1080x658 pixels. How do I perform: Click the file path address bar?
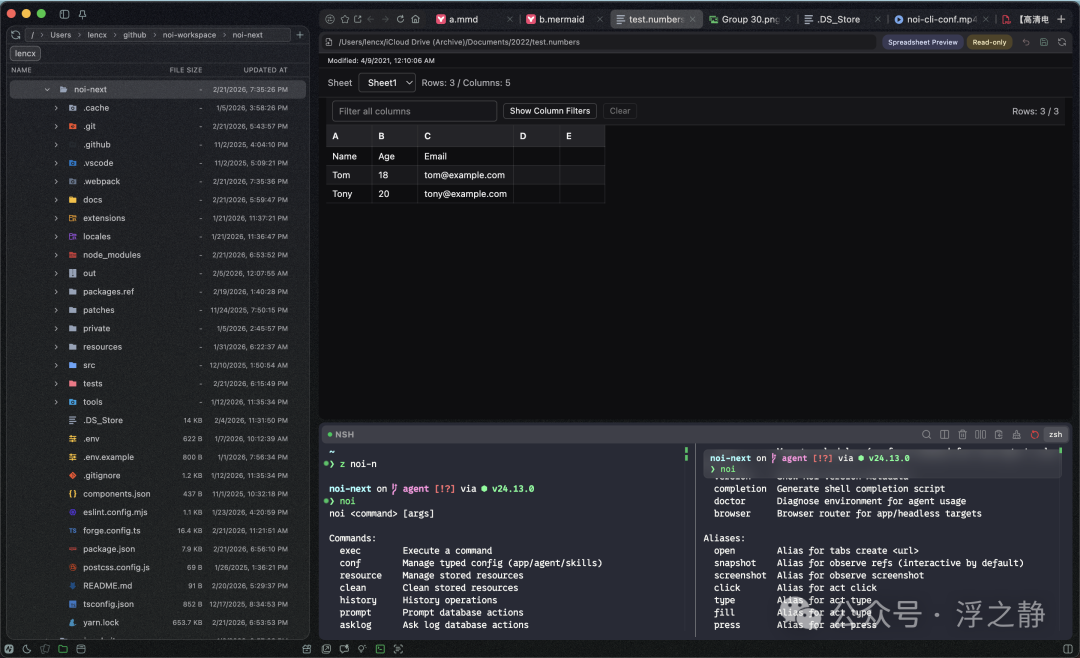pyautogui.click(x=599, y=42)
